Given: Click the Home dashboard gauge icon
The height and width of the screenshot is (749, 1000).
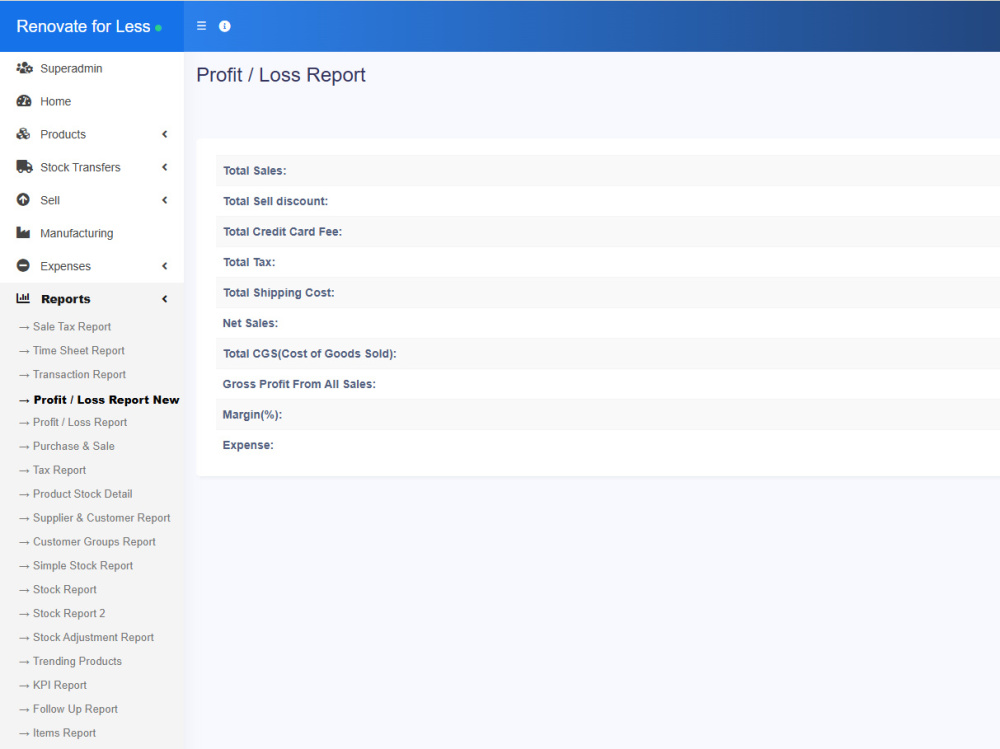Looking at the screenshot, I should (24, 101).
